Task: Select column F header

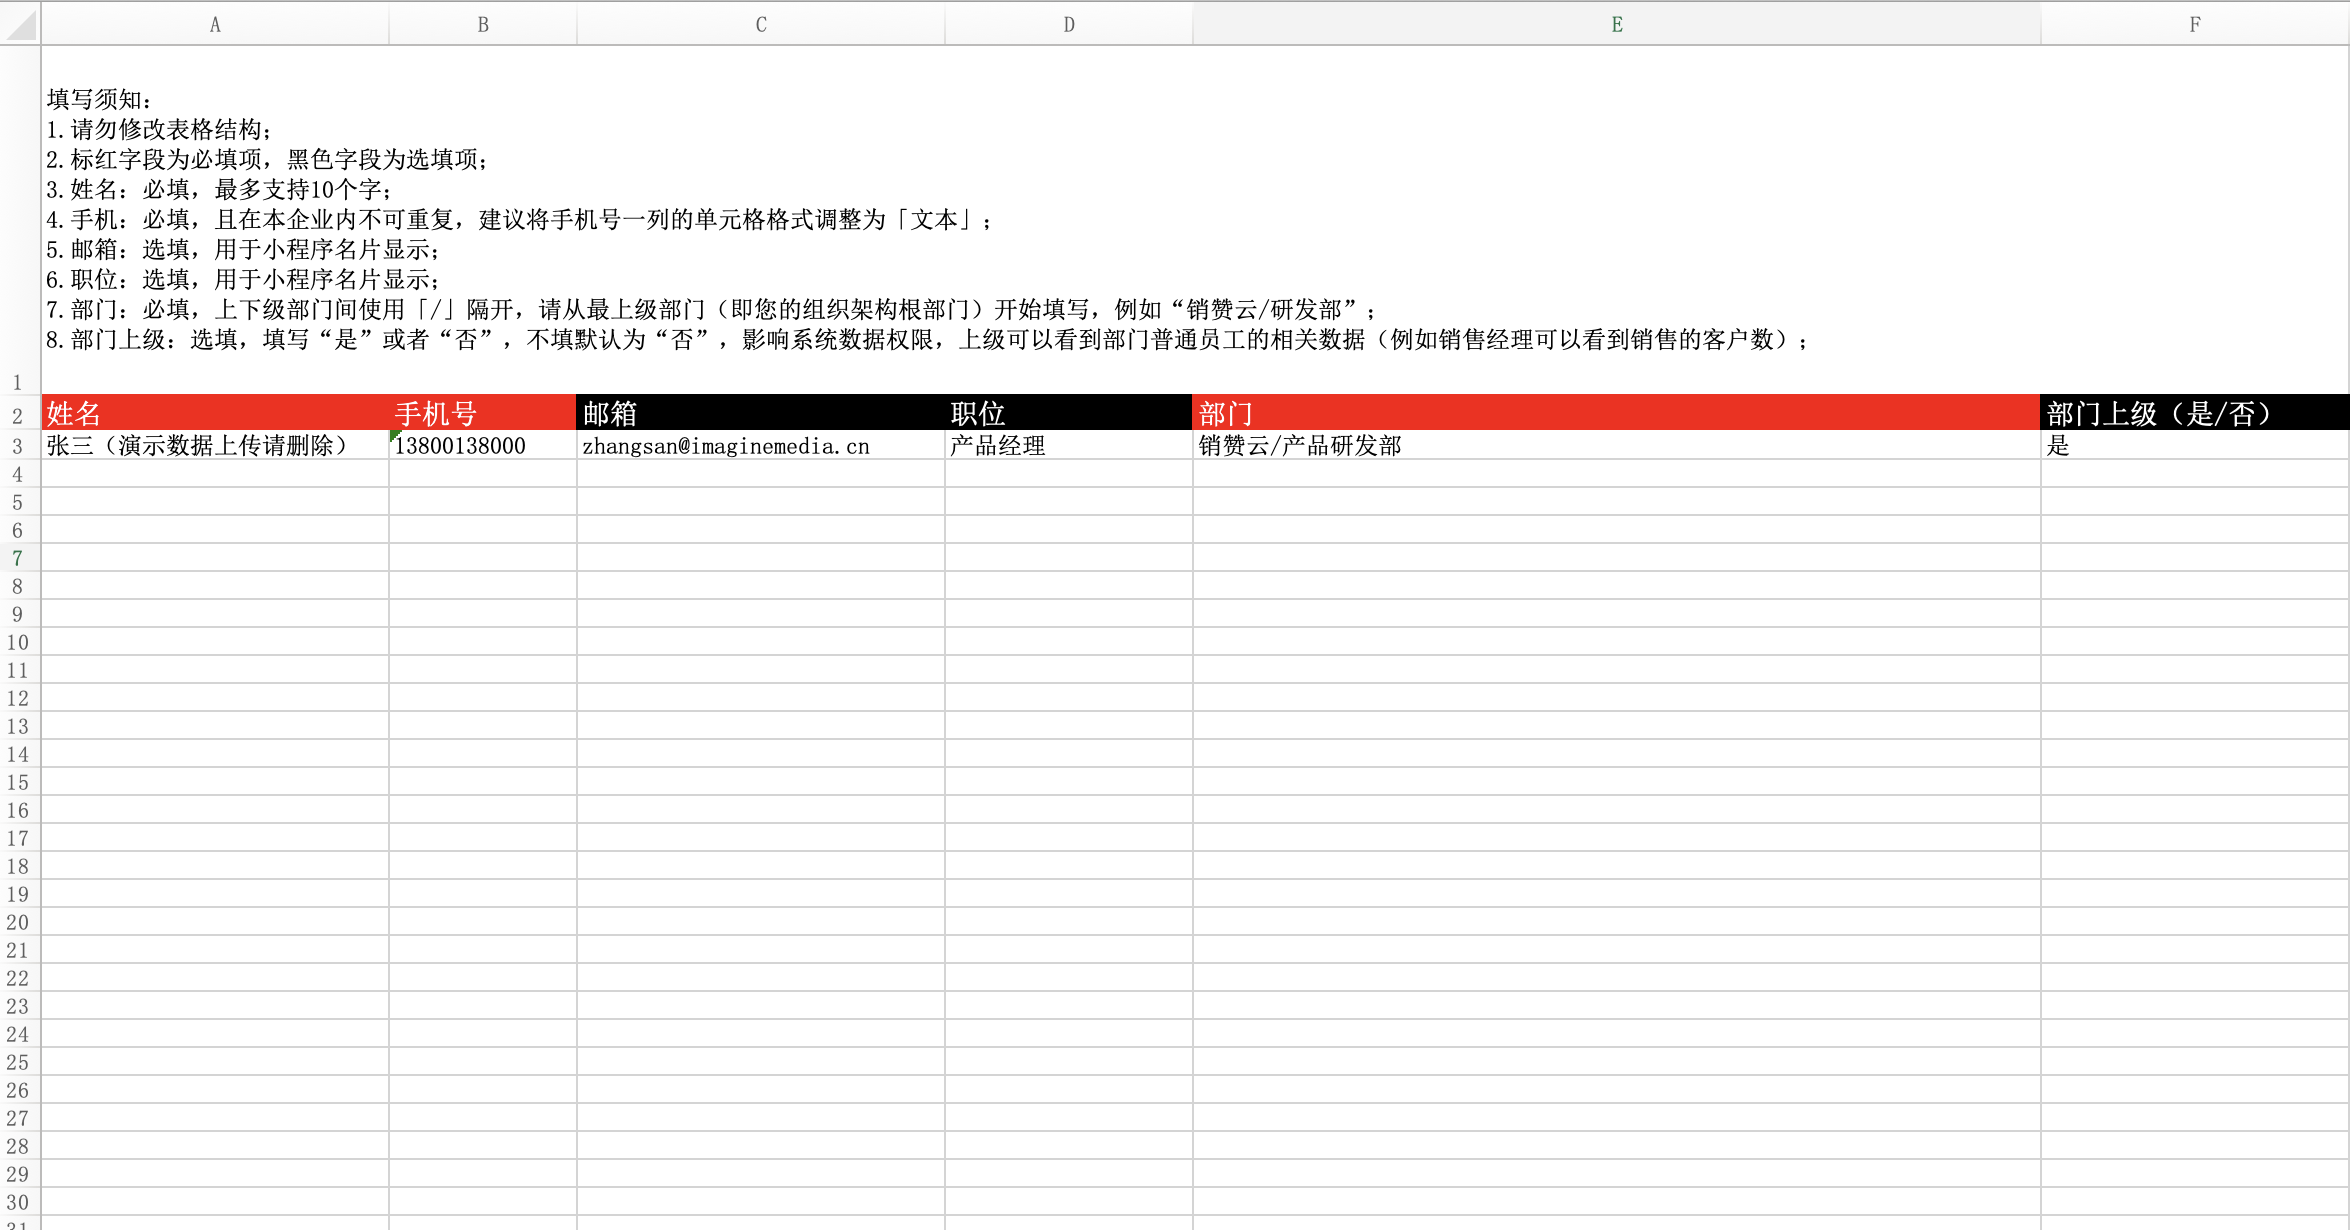Action: point(2195,24)
